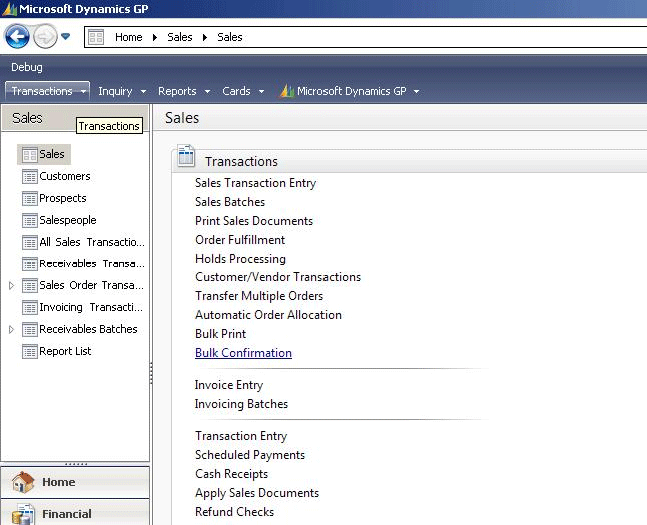Open Print Sales Documents
Screen dimensions: 647x525
pyautogui.click(x=254, y=221)
